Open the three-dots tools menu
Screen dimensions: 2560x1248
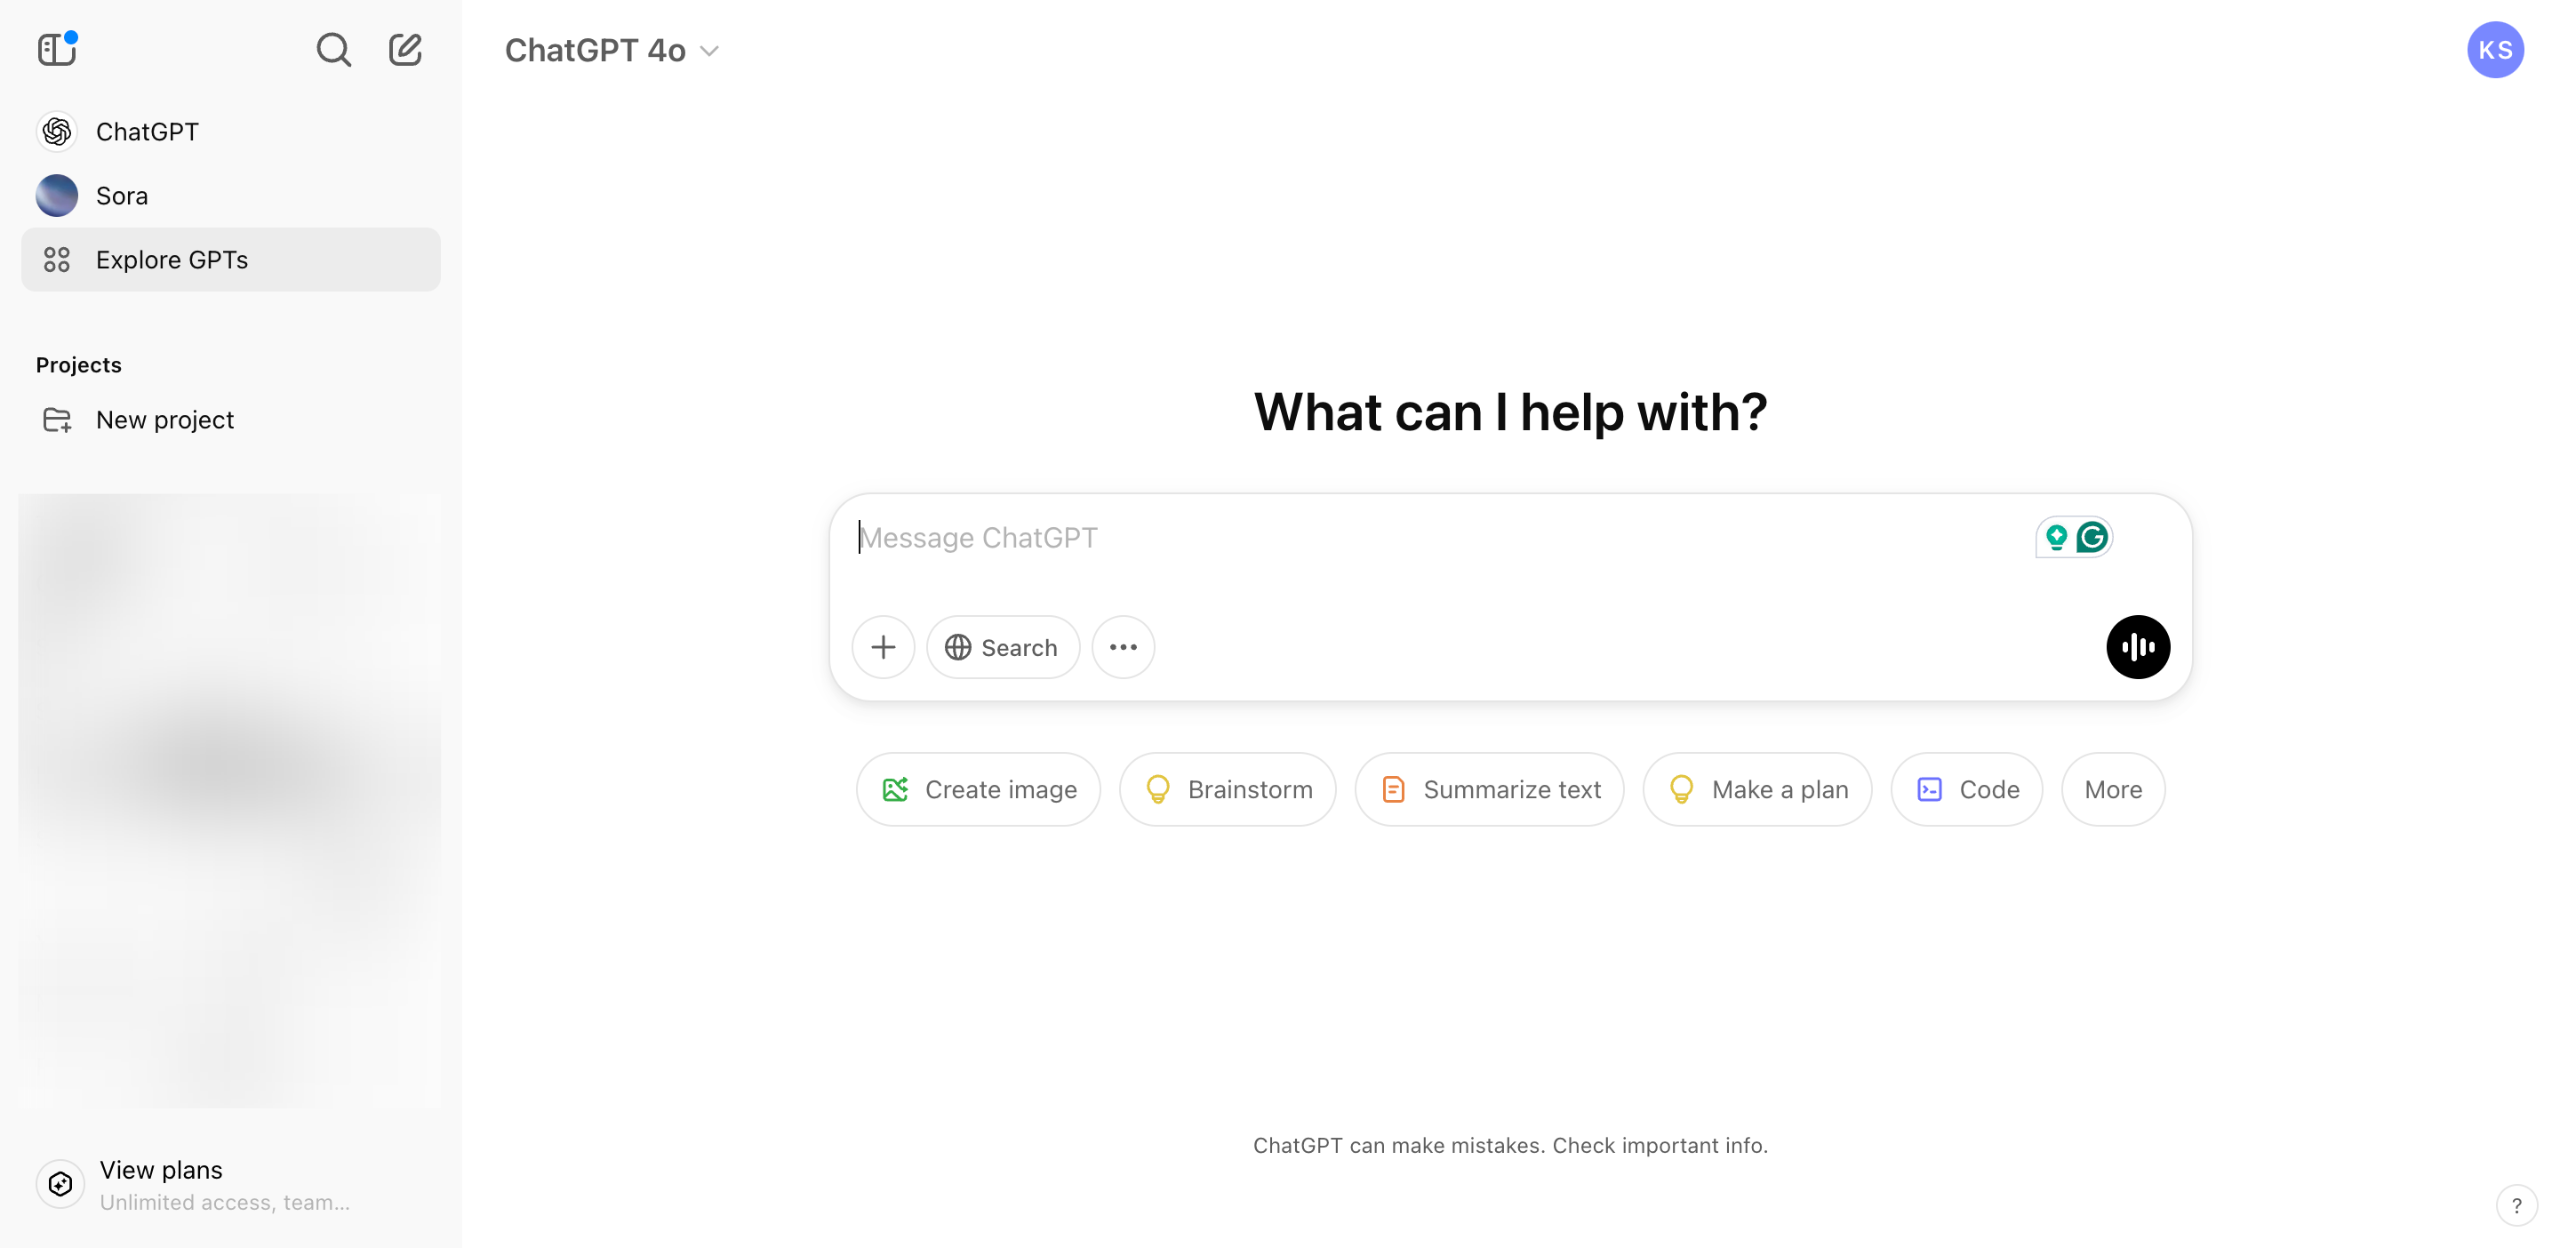click(x=1123, y=647)
